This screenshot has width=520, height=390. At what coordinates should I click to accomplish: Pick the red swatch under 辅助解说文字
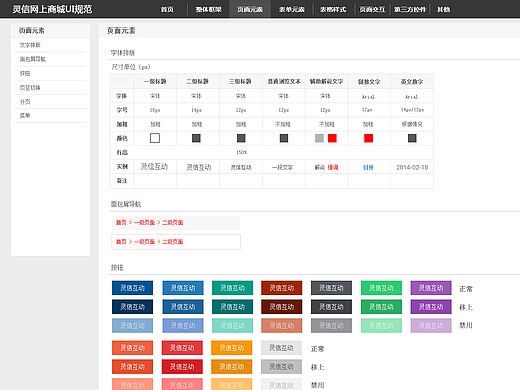pyautogui.click(x=332, y=138)
